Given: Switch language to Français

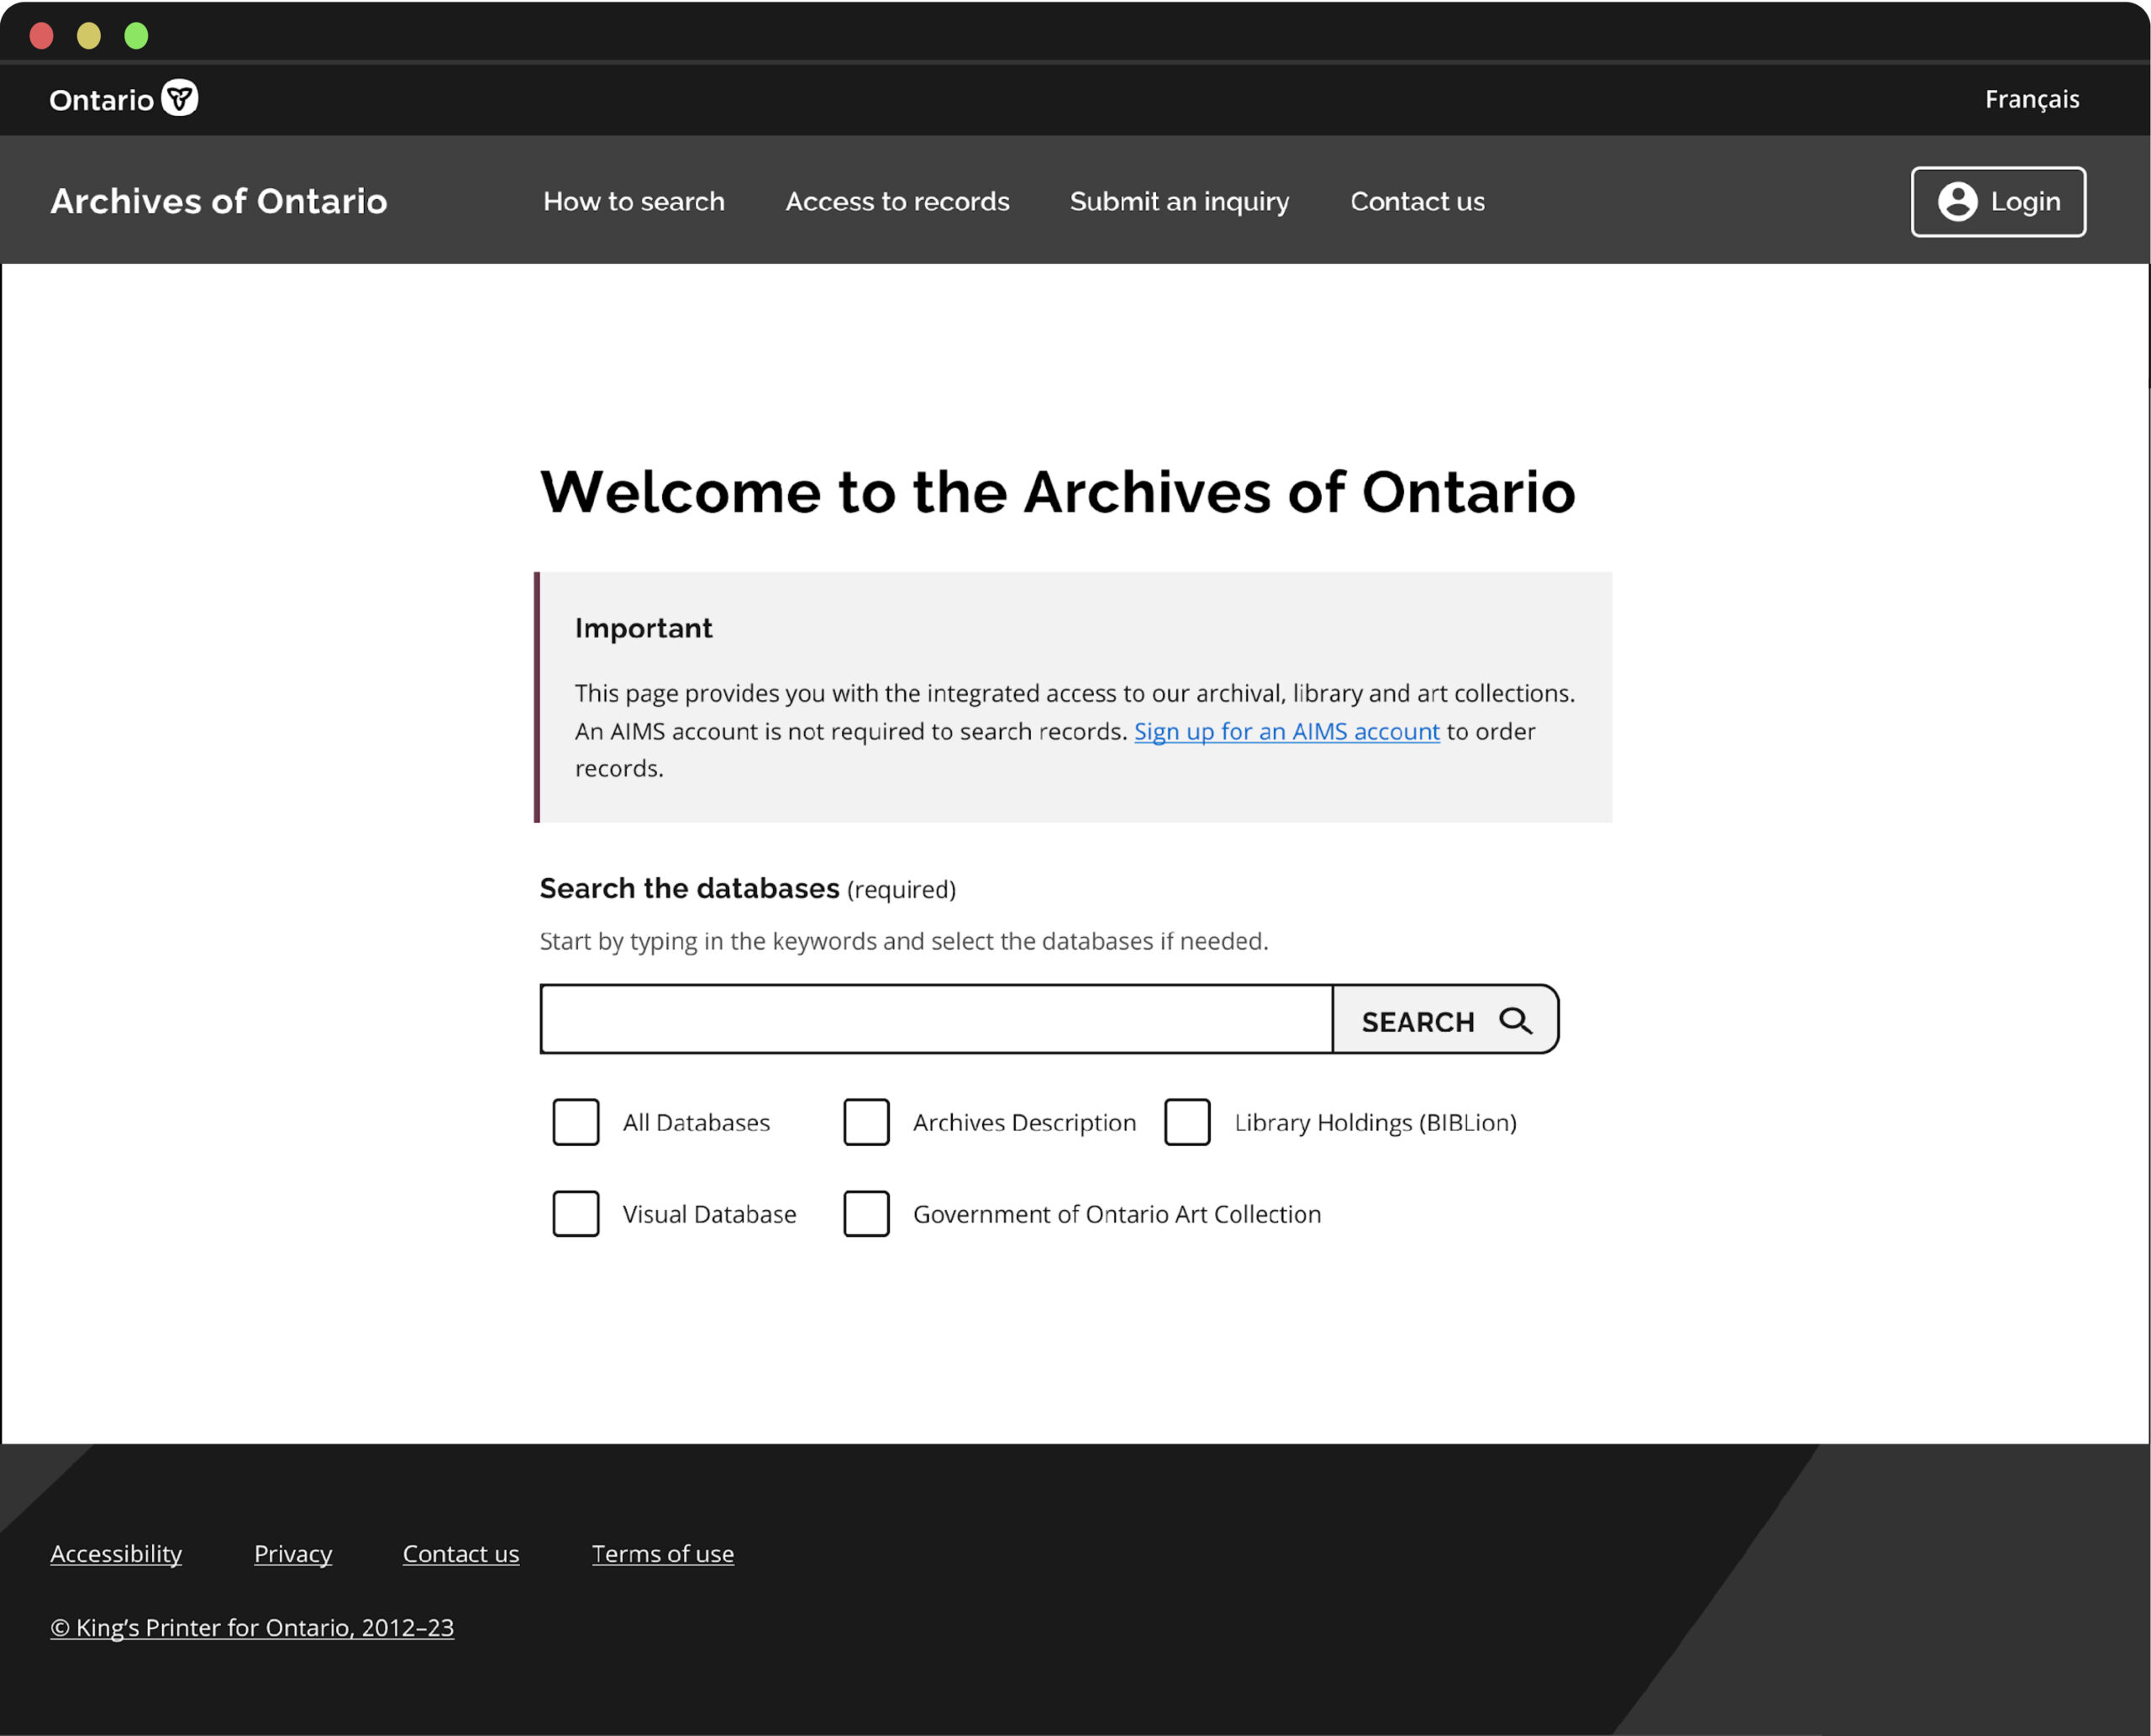Looking at the screenshot, I should click(2032, 99).
